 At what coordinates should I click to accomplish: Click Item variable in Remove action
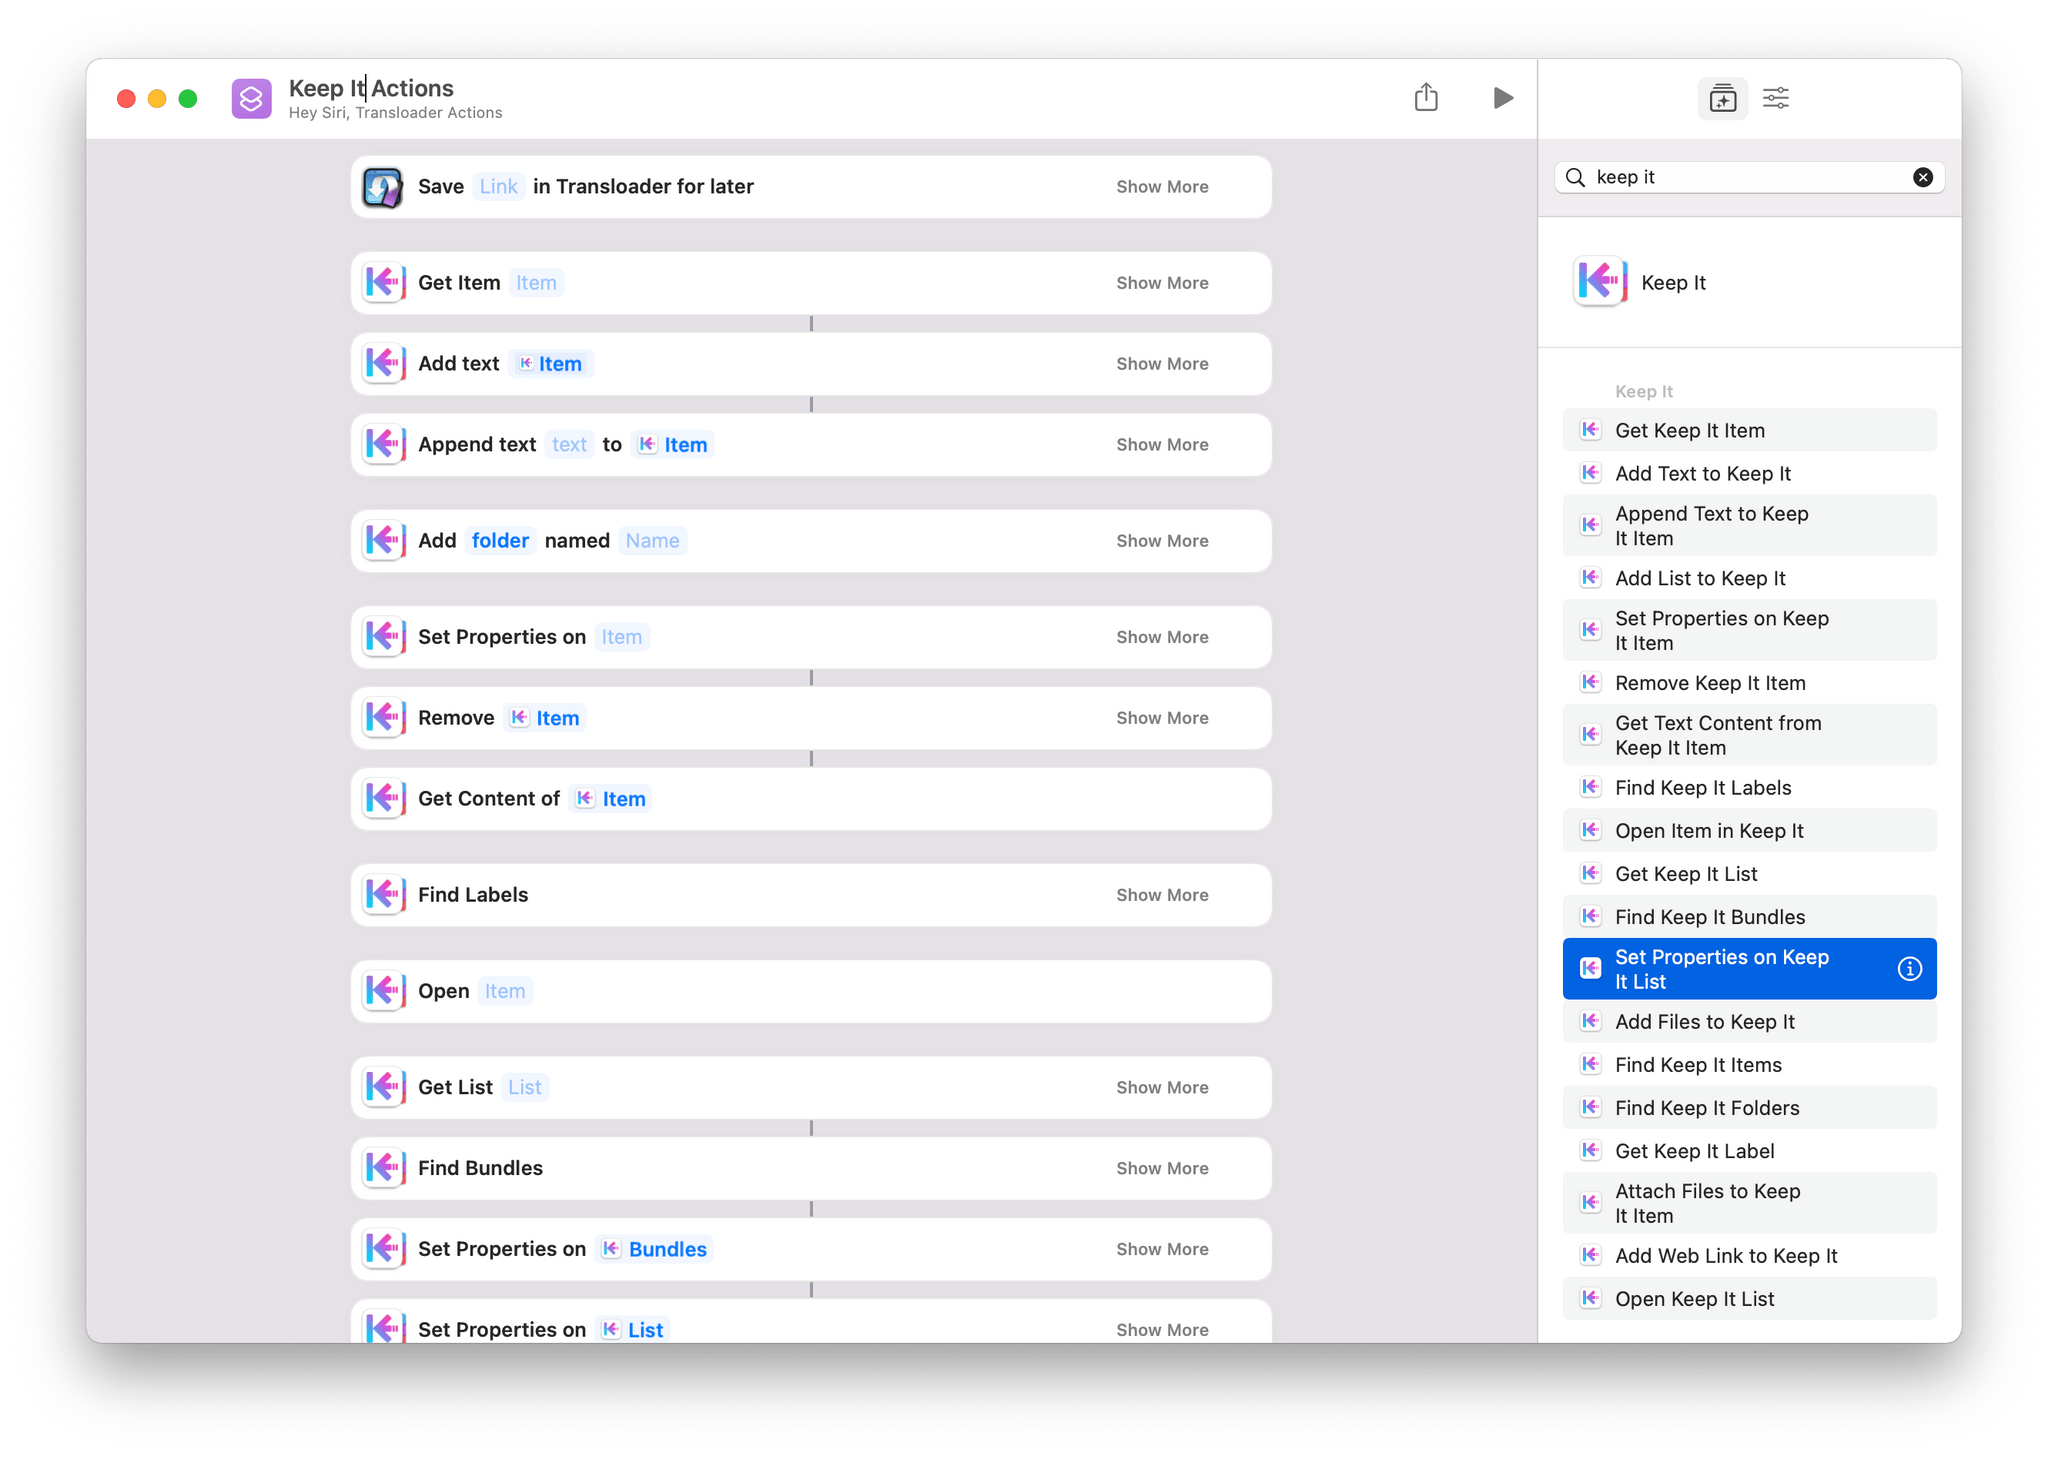[x=545, y=718]
